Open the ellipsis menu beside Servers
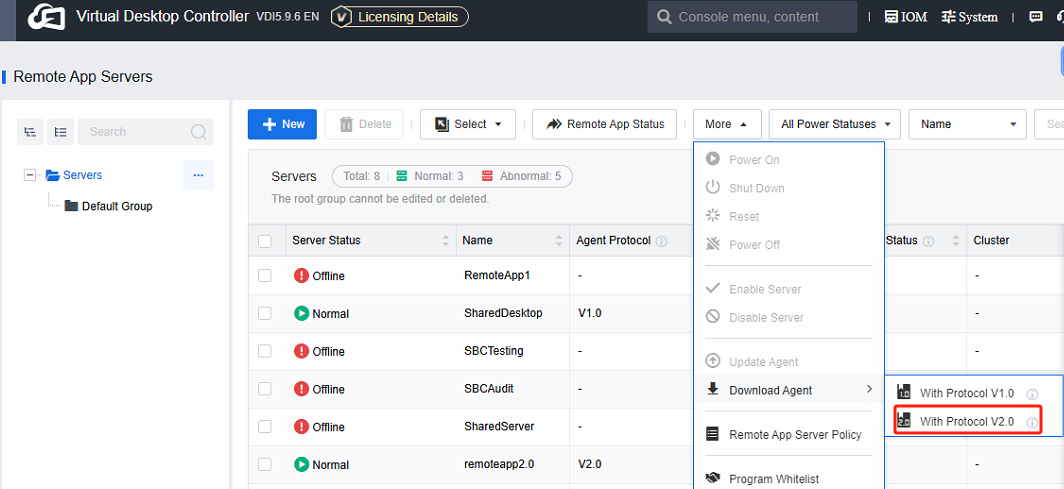Image resolution: width=1064 pixels, height=489 pixels. coord(198,175)
